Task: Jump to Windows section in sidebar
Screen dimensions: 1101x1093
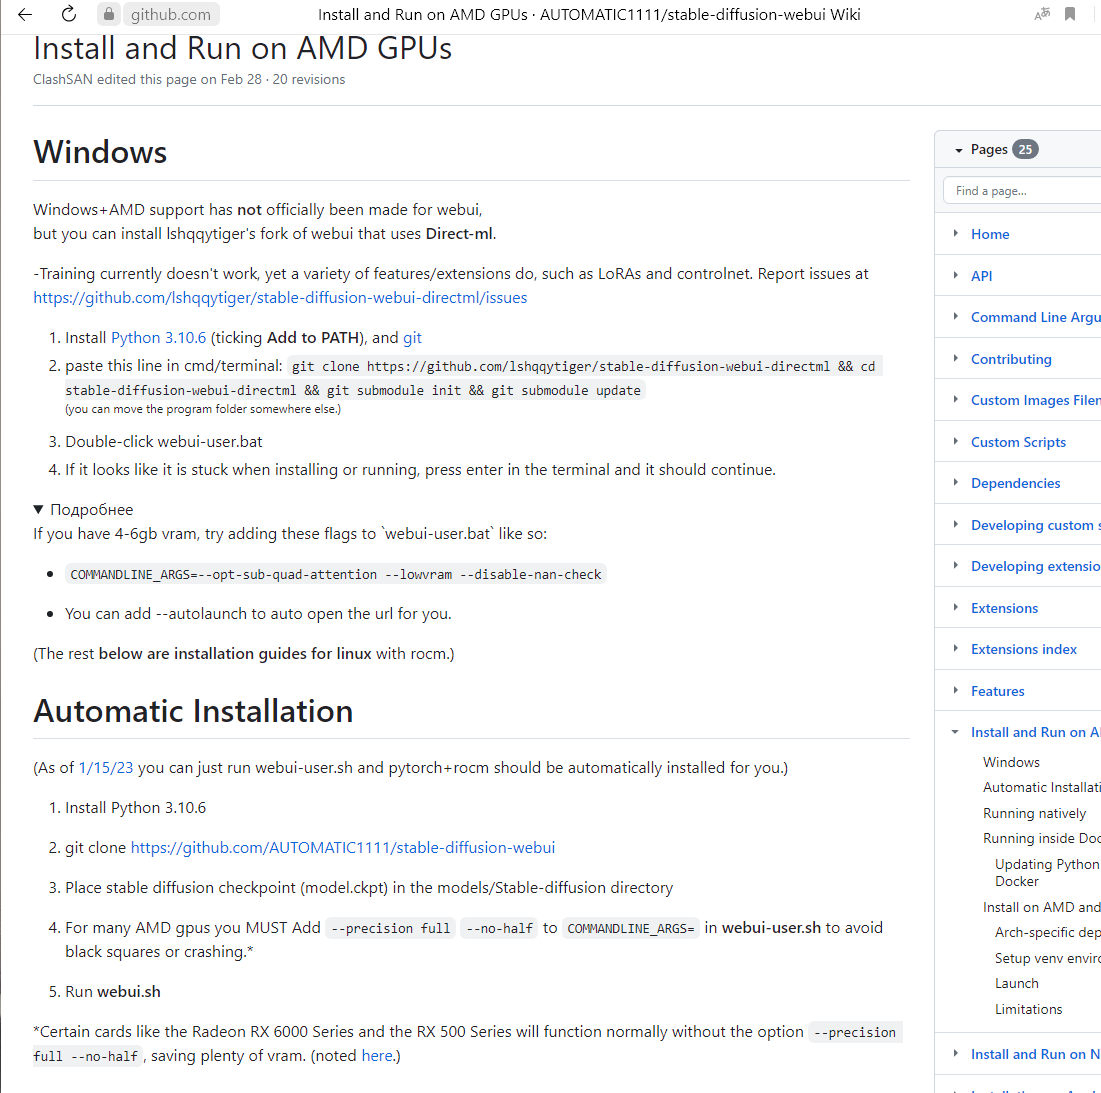Action: pyautogui.click(x=1011, y=762)
